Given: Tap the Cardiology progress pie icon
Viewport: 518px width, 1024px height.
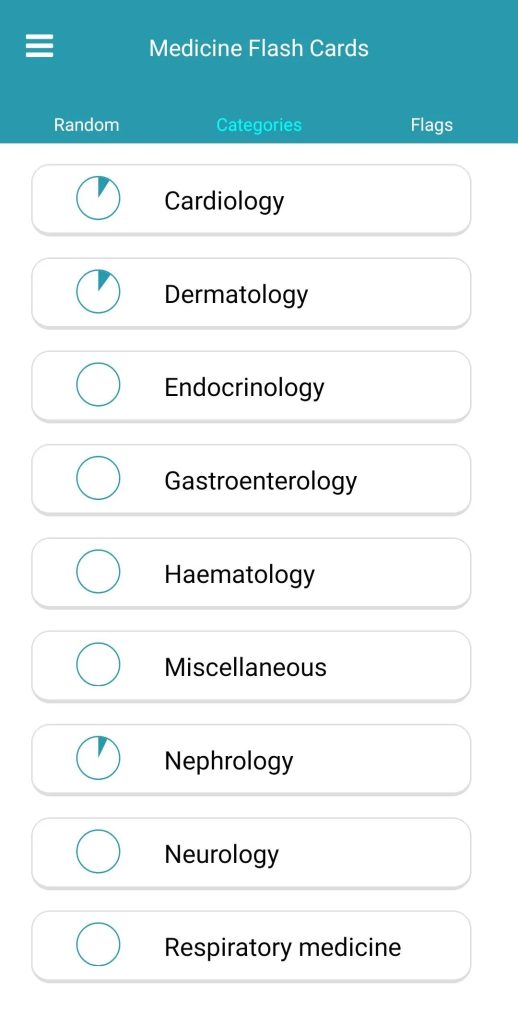Looking at the screenshot, I should coord(98,198).
